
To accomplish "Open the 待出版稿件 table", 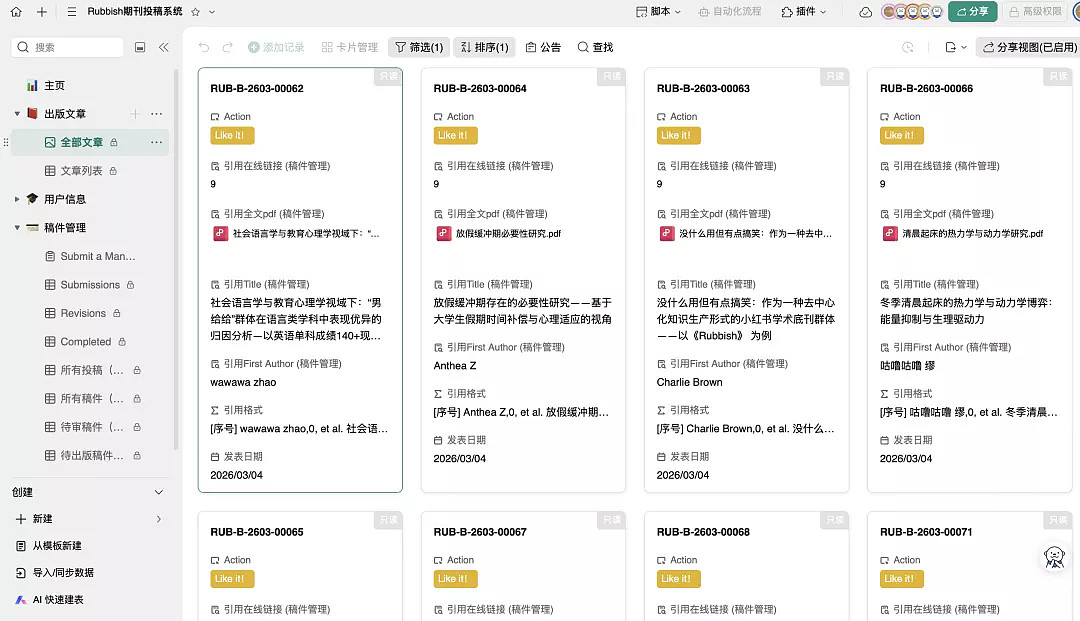I will point(92,456).
